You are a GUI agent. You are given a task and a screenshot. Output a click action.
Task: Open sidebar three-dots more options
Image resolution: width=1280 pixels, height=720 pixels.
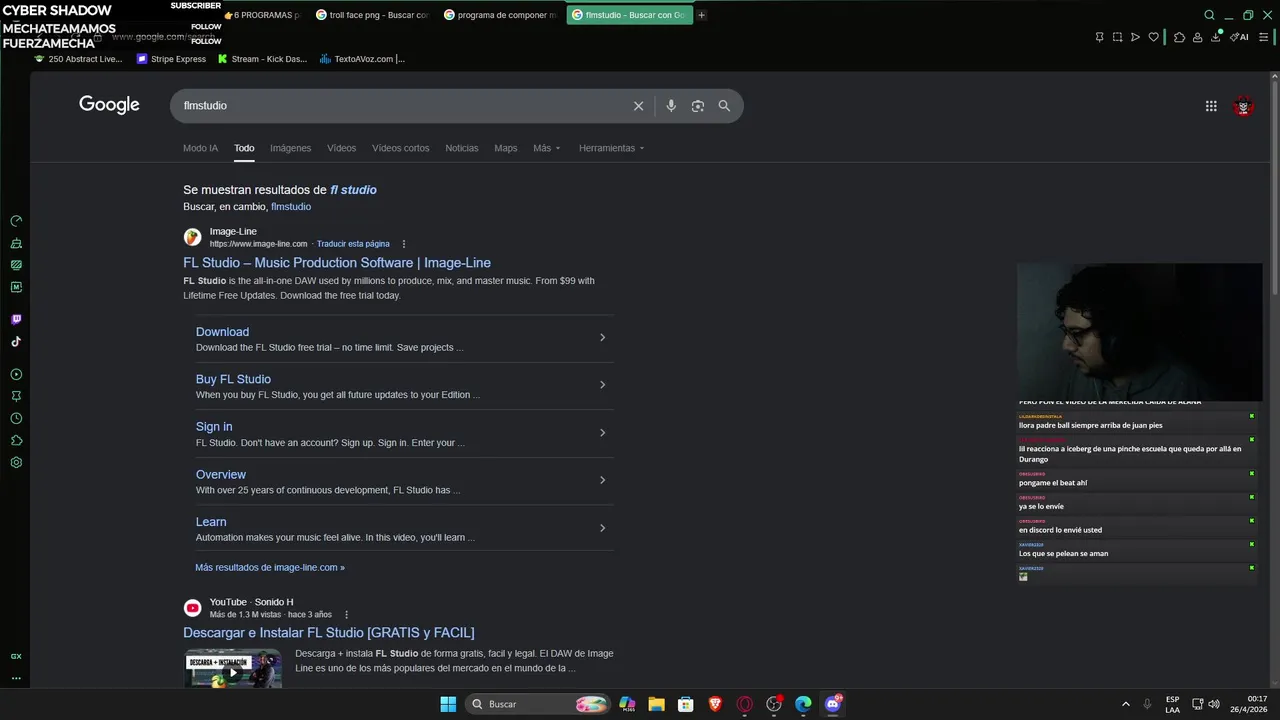coord(16,678)
